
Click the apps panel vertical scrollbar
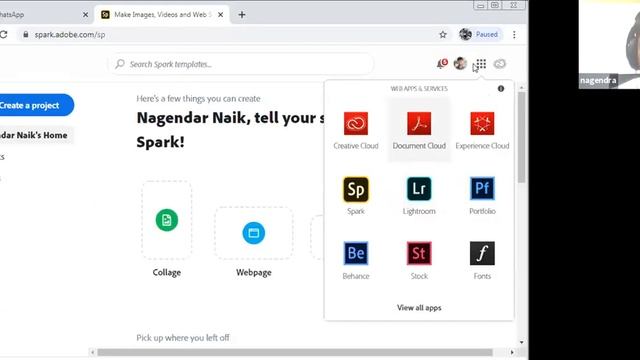pyautogui.click(x=522, y=138)
